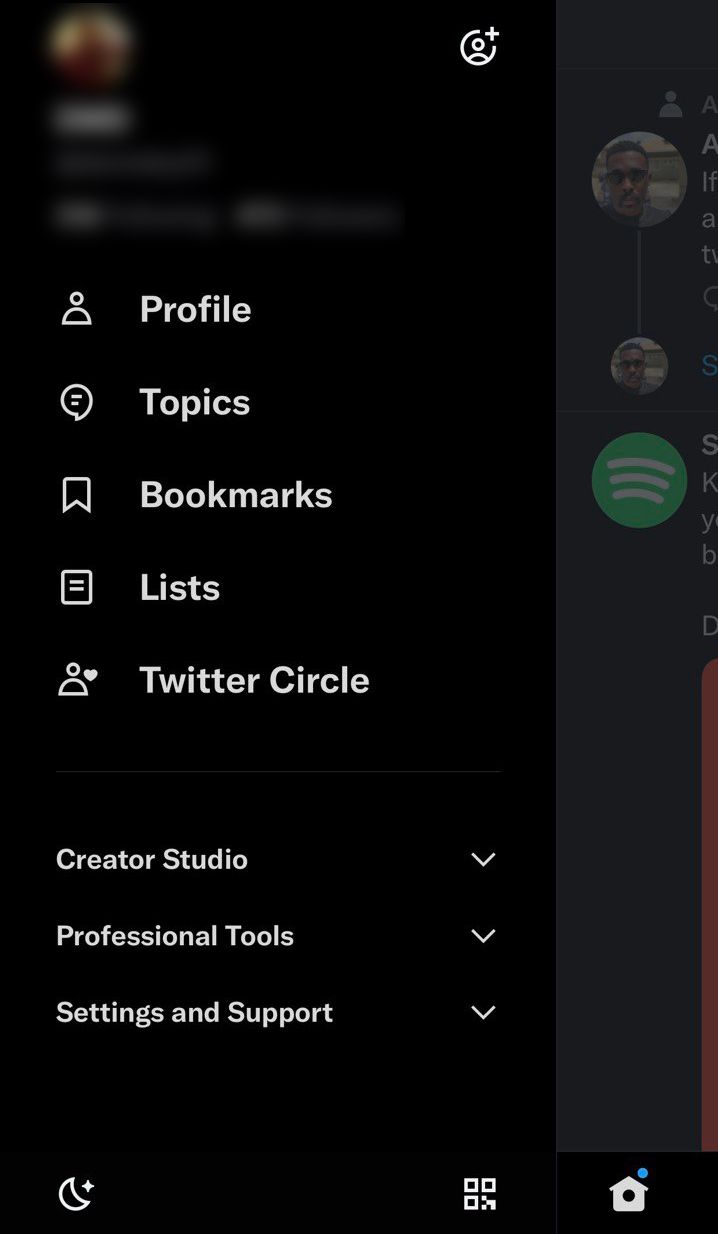718x1234 pixels.
Task: Click the Topics speech bubble icon
Action: (x=76, y=402)
